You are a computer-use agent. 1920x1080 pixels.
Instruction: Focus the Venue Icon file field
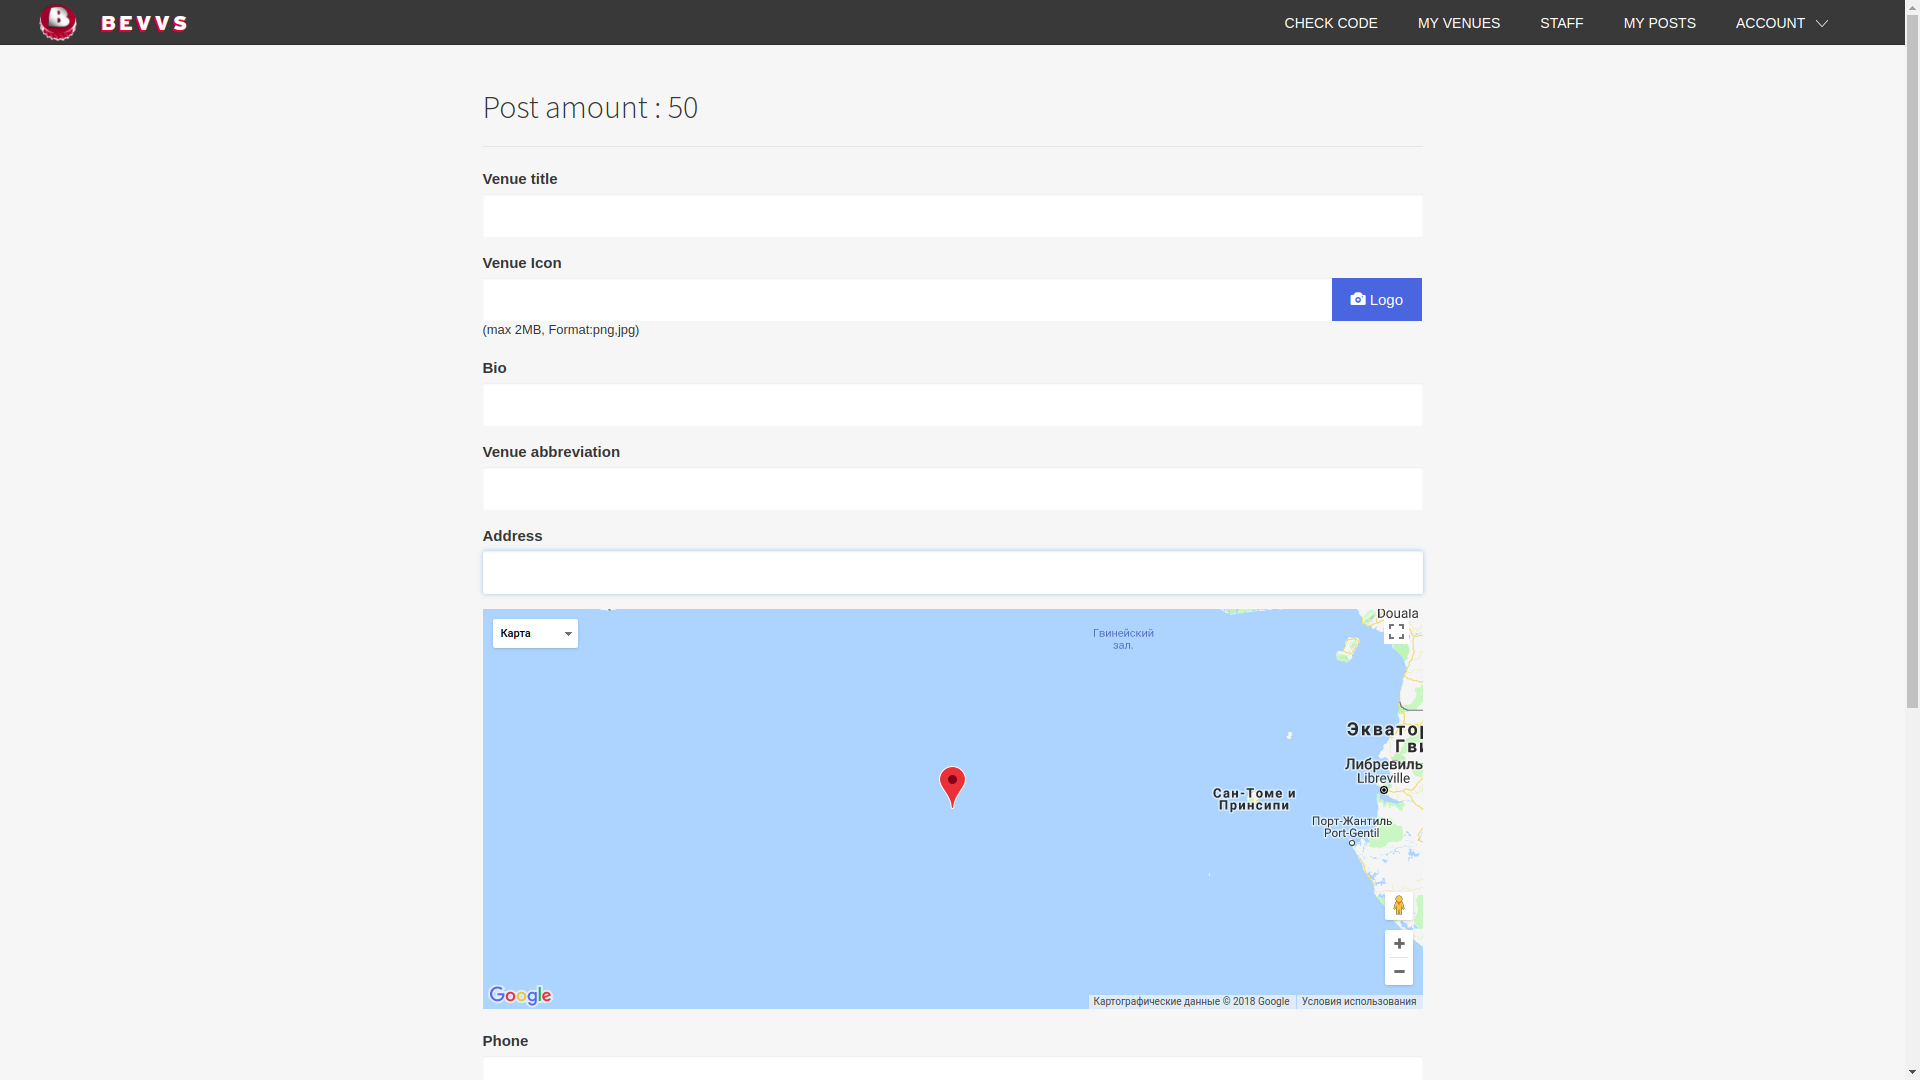point(907,300)
